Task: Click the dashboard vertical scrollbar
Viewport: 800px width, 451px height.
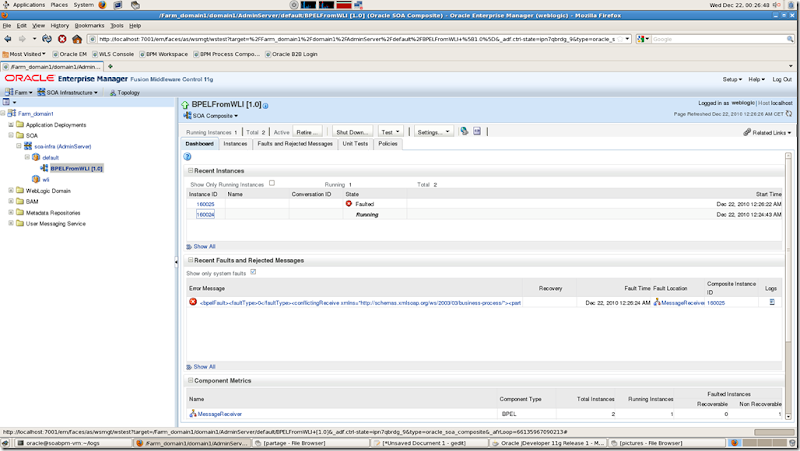Action: click(x=788, y=286)
